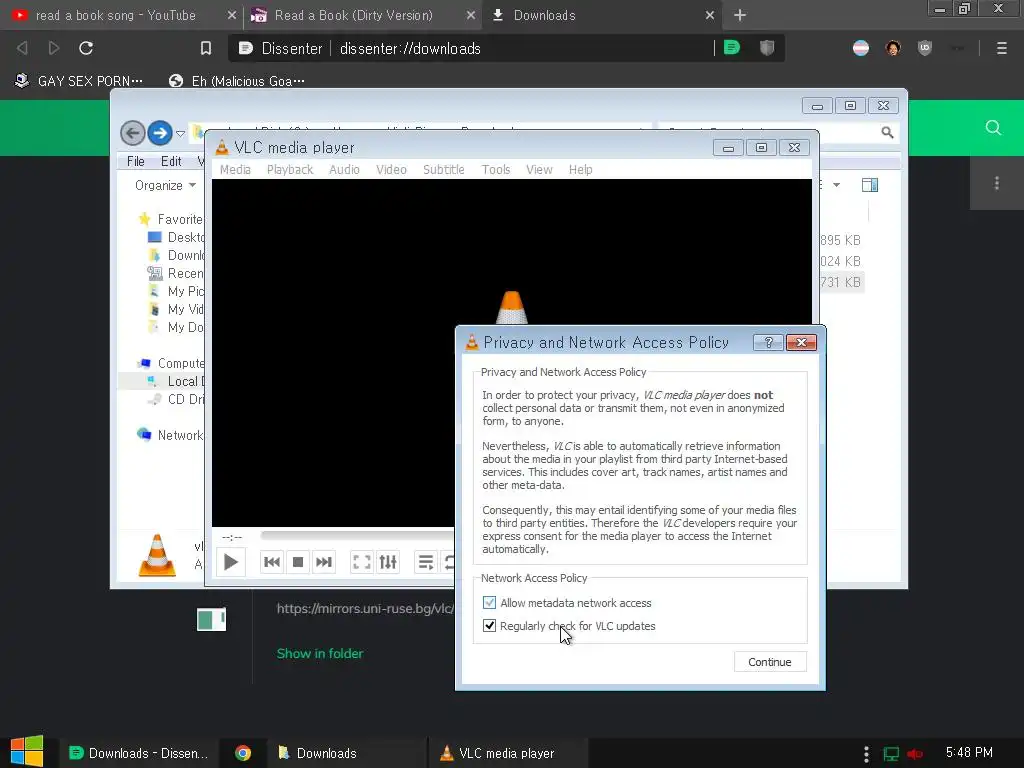Switch to Read a Book (Dirty Version) tab

click(x=353, y=15)
